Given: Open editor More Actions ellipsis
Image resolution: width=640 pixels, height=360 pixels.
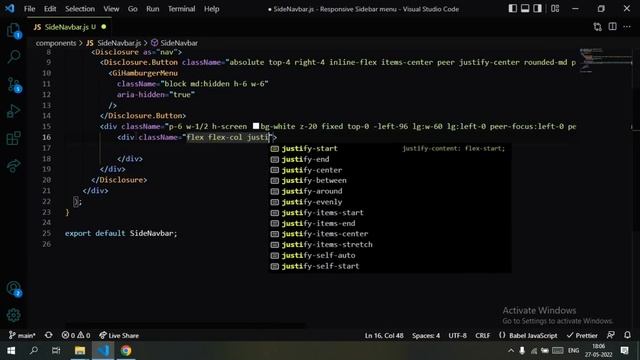Looking at the screenshot, I should (x=627, y=27).
